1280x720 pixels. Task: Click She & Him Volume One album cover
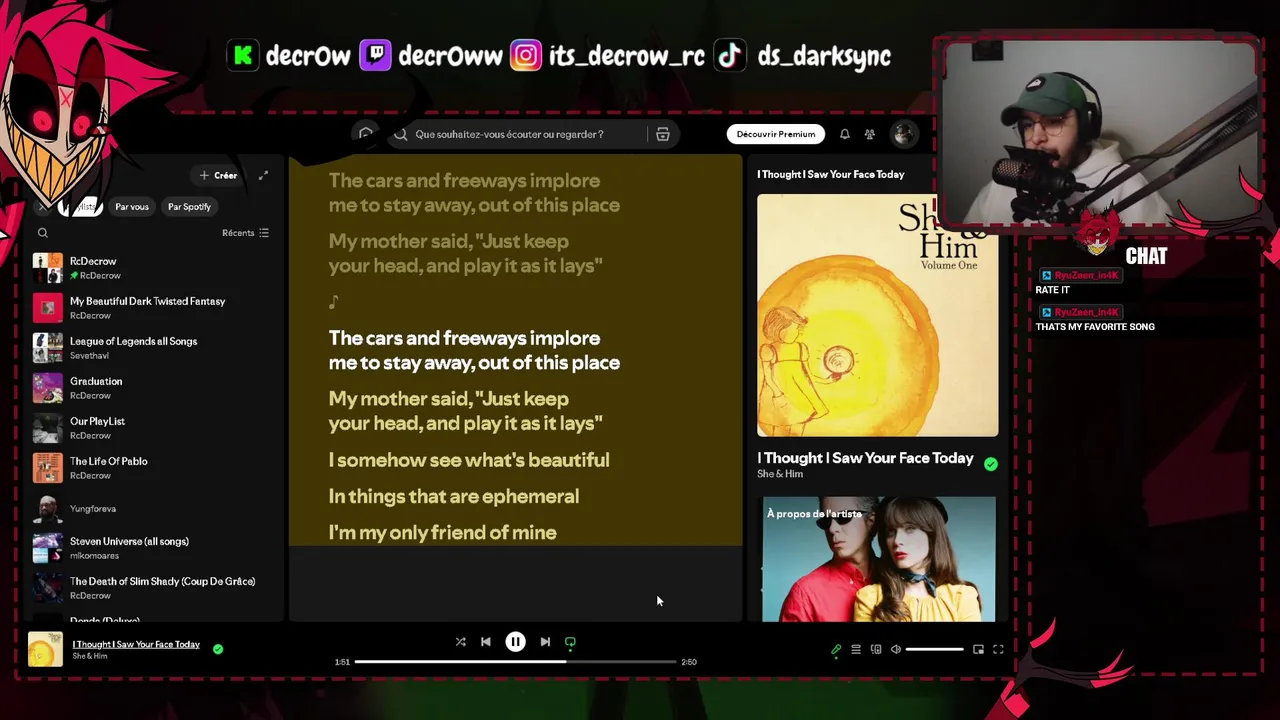(877, 315)
